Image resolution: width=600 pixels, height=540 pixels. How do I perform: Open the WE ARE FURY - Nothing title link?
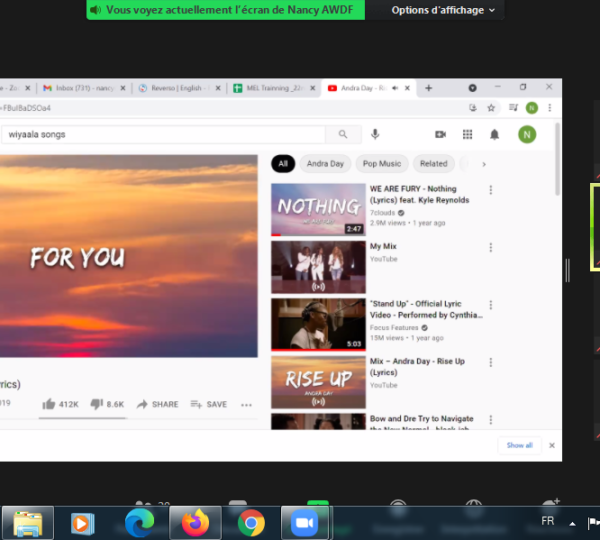coord(419,194)
